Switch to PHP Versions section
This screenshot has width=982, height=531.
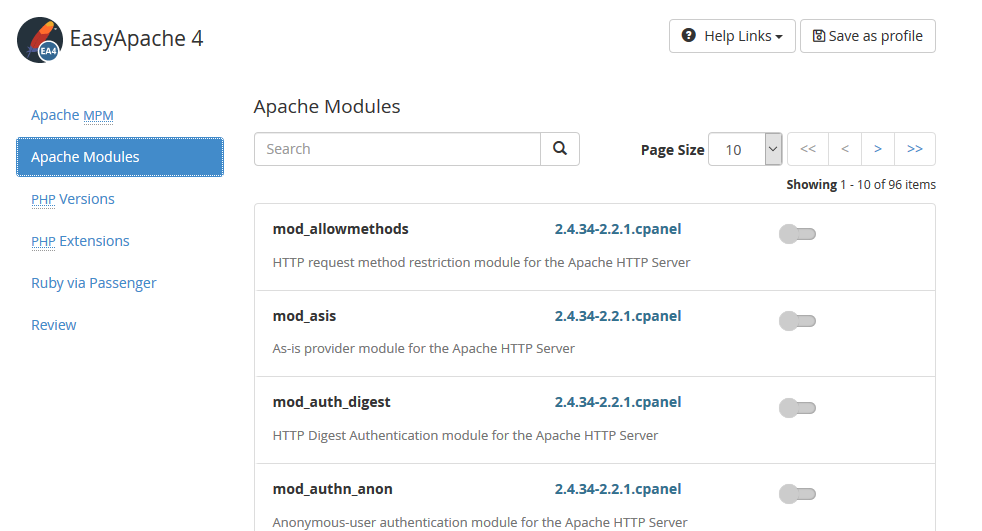click(x=73, y=199)
